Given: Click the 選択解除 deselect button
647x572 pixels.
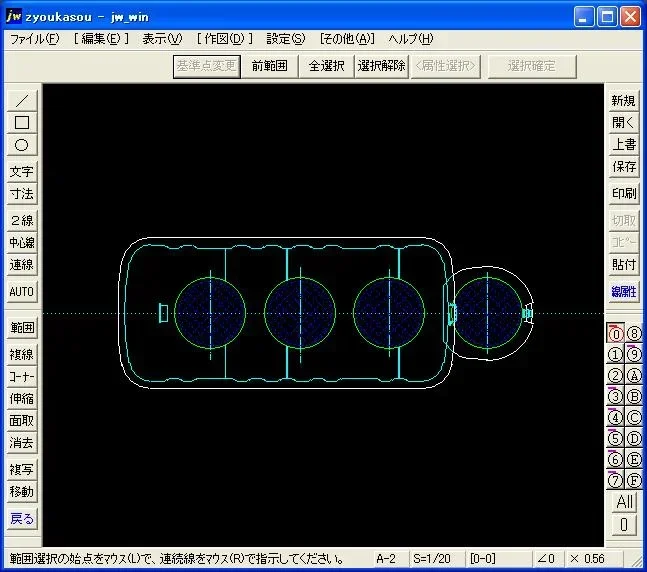Looking at the screenshot, I should tap(382, 66).
